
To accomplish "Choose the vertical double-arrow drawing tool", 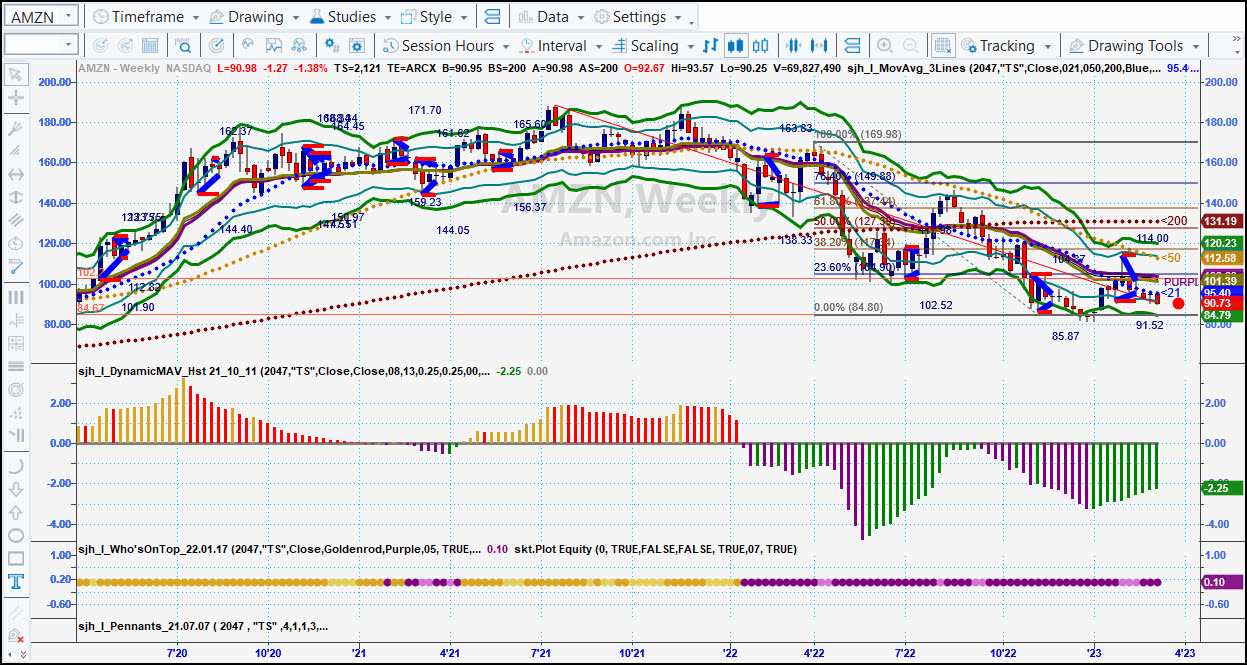I will 16,196.
